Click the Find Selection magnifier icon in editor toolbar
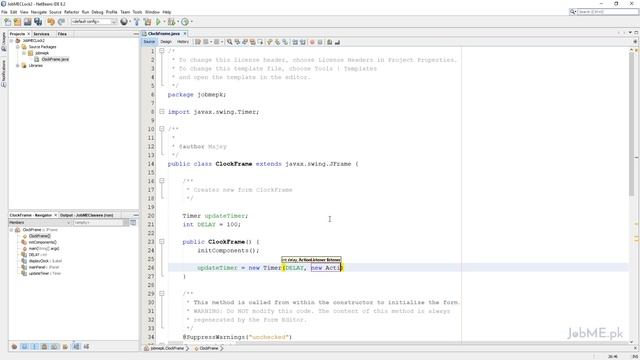The image size is (640, 360). [x=229, y=42]
